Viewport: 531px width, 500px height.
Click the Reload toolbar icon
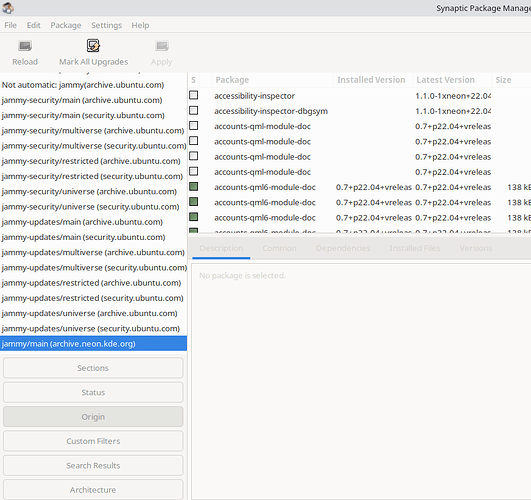pyautogui.click(x=25, y=46)
